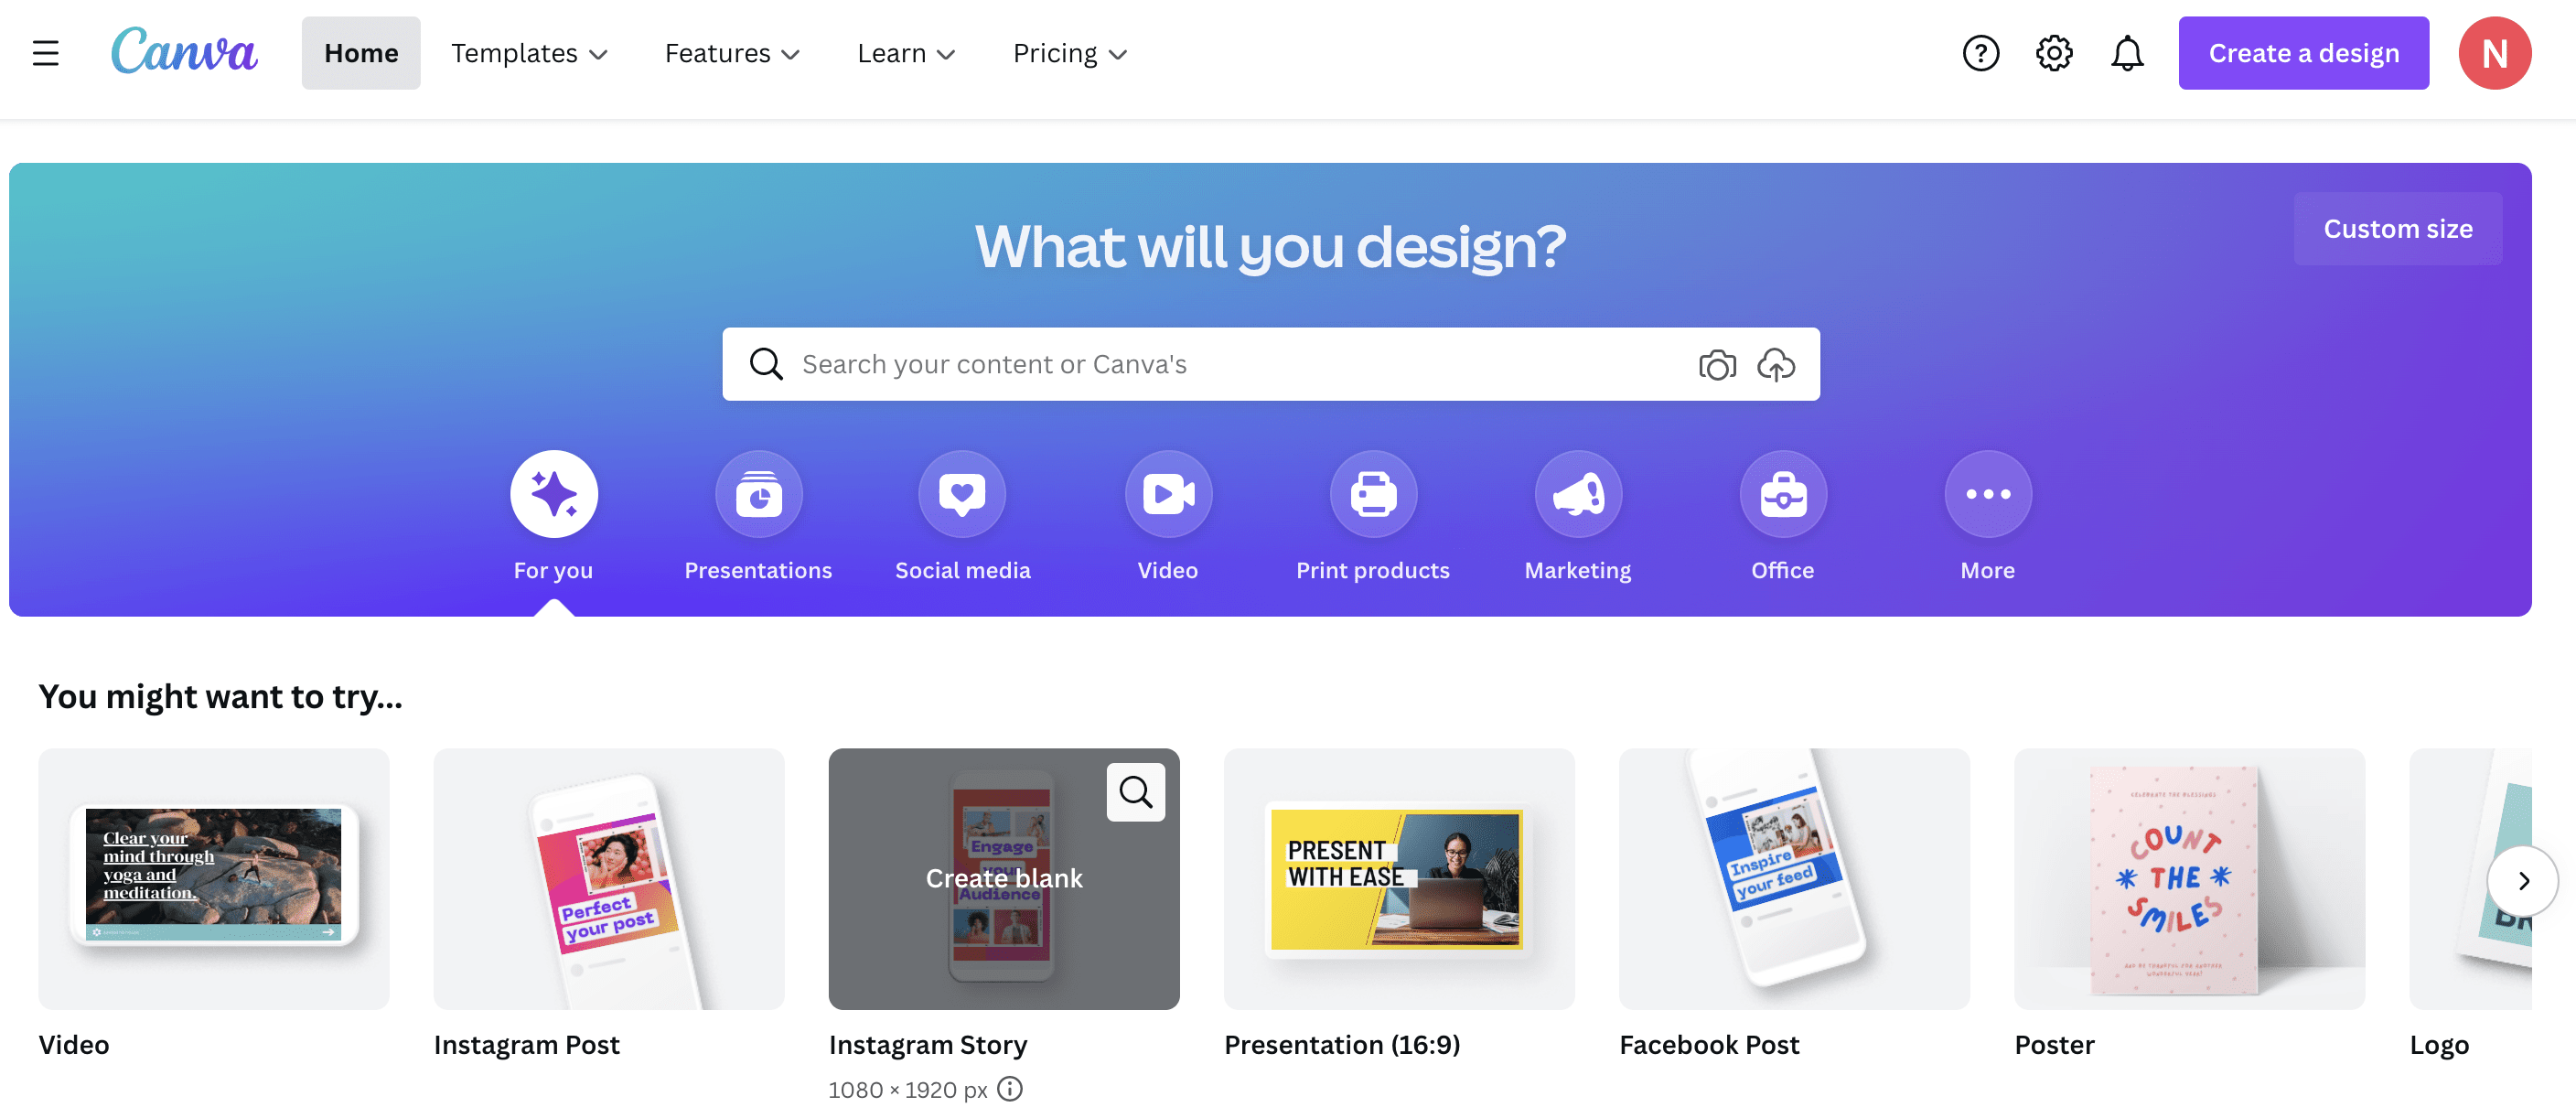Select the For you star icon
The height and width of the screenshot is (1118, 2576).
coord(553,491)
